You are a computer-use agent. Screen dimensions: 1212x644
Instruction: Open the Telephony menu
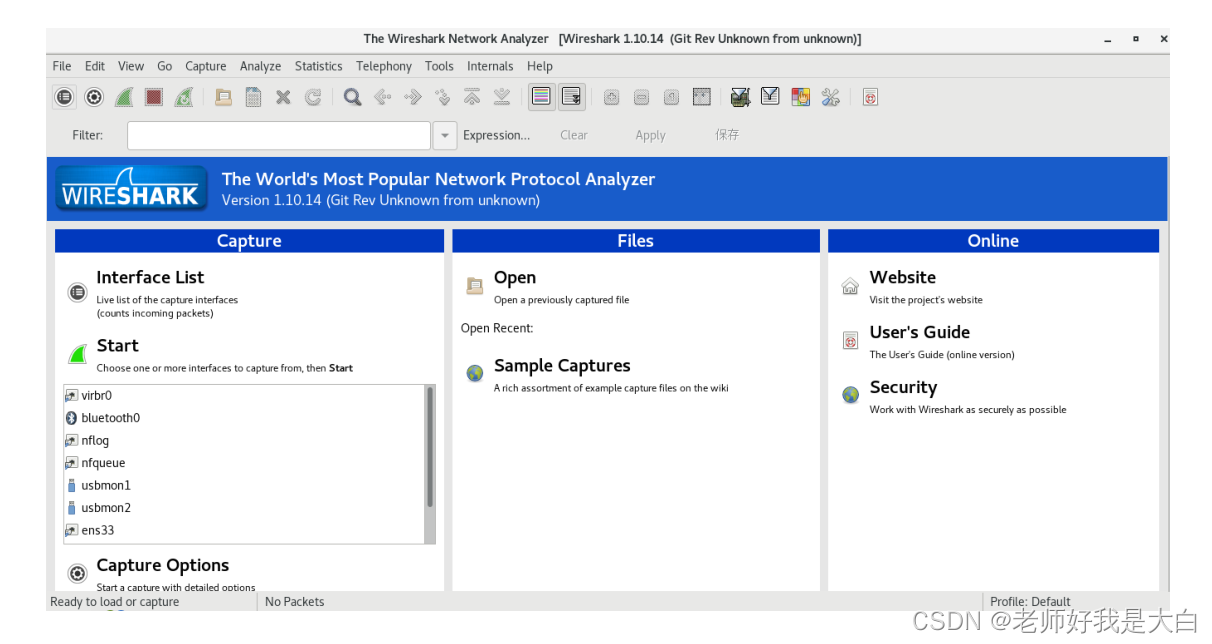(x=384, y=66)
